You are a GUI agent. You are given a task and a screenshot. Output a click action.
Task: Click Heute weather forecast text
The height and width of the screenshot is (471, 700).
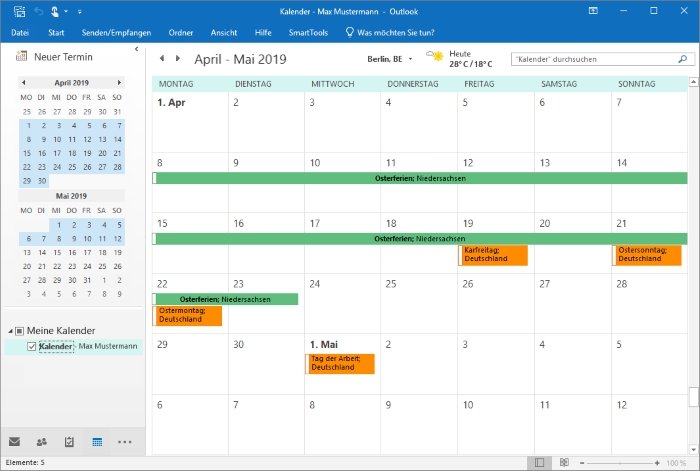[x=471, y=58]
